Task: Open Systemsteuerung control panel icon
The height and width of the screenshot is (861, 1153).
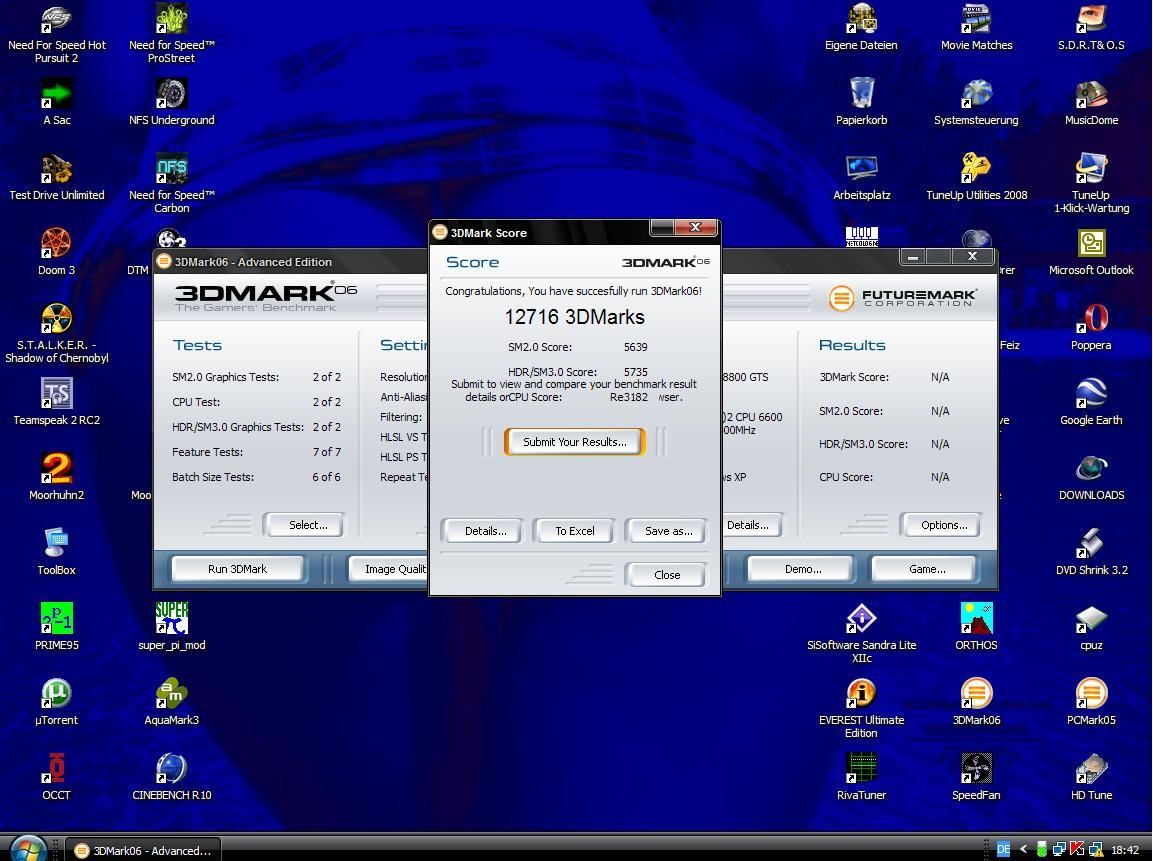Action: point(976,101)
